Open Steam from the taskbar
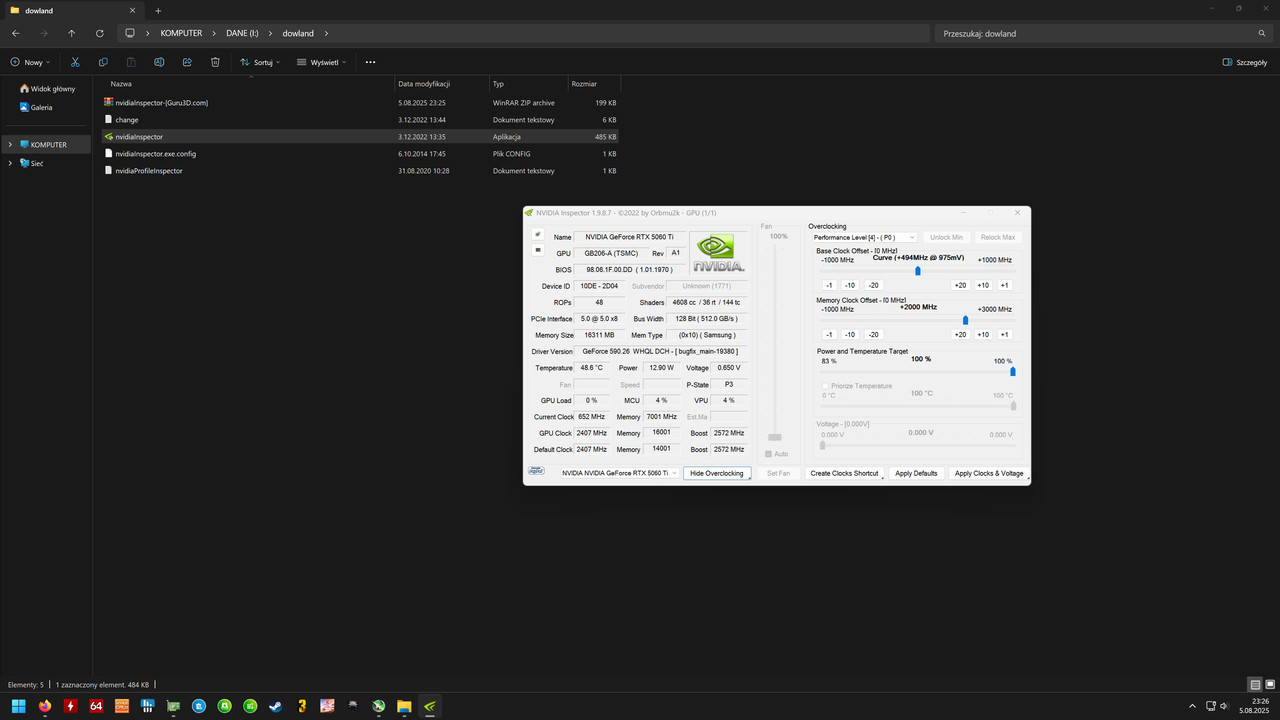The width and height of the screenshot is (1280, 720). click(x=275, y=706)
